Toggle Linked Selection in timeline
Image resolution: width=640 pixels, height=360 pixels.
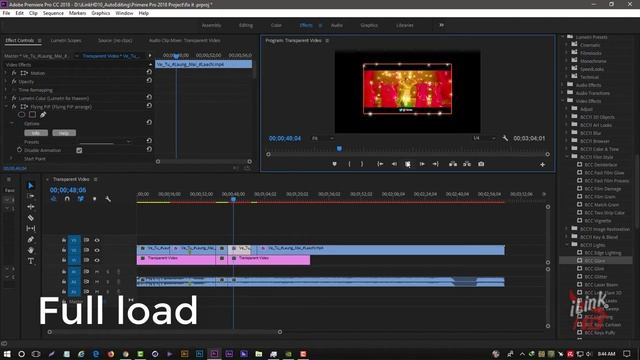click(81, 199)
